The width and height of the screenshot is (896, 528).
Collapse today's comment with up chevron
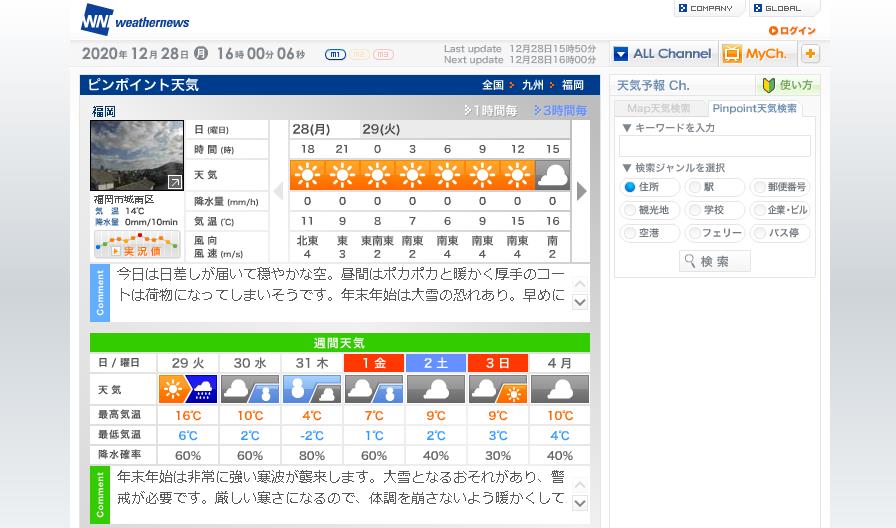[x=580, y=284]
